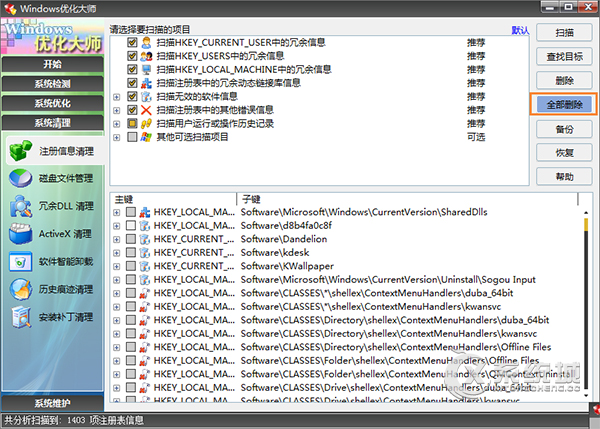Toggle 扫描无效的软件信息 checkbox
The image size is (600, 429).
[x=132, y=96]
